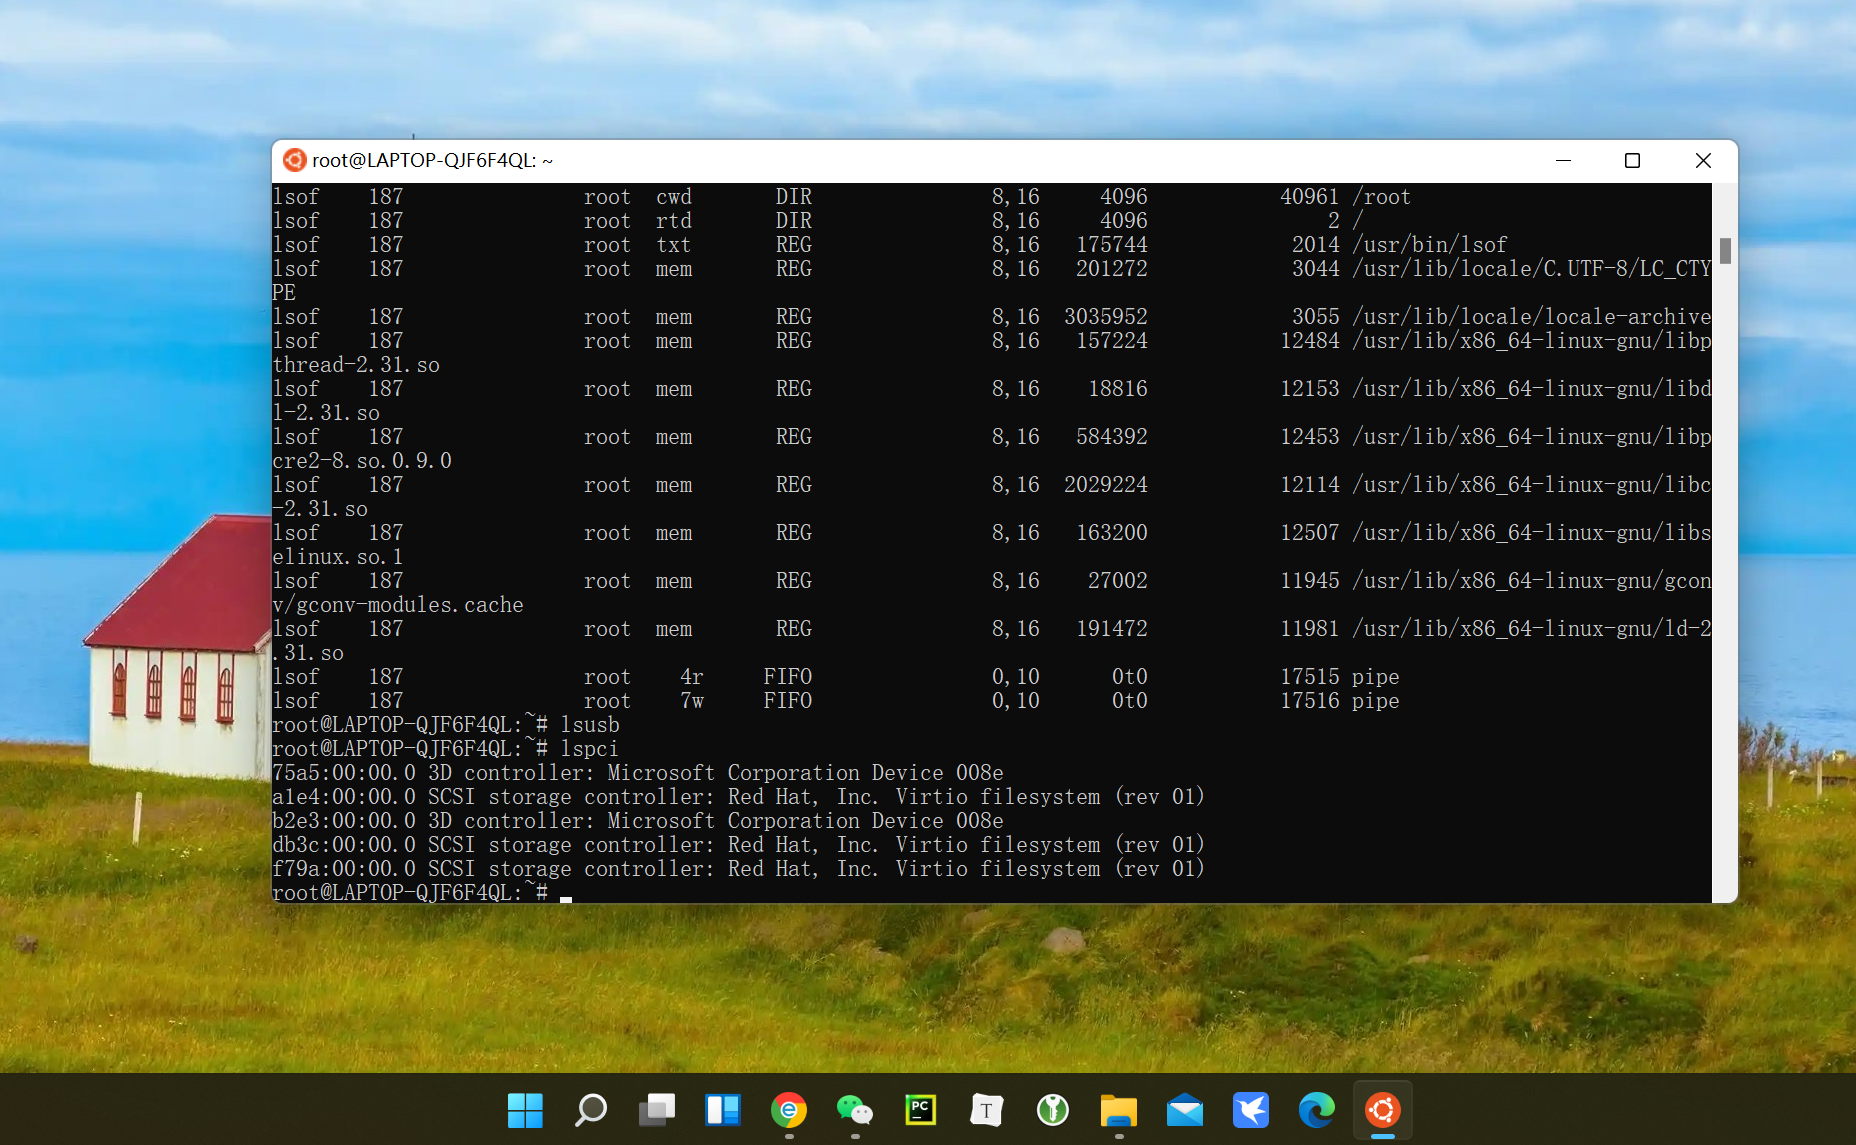Launch PyCharm from the taskbar
Image resolution: width=1856 pixels, height=1145 pixels.
tap(920, 1110)
